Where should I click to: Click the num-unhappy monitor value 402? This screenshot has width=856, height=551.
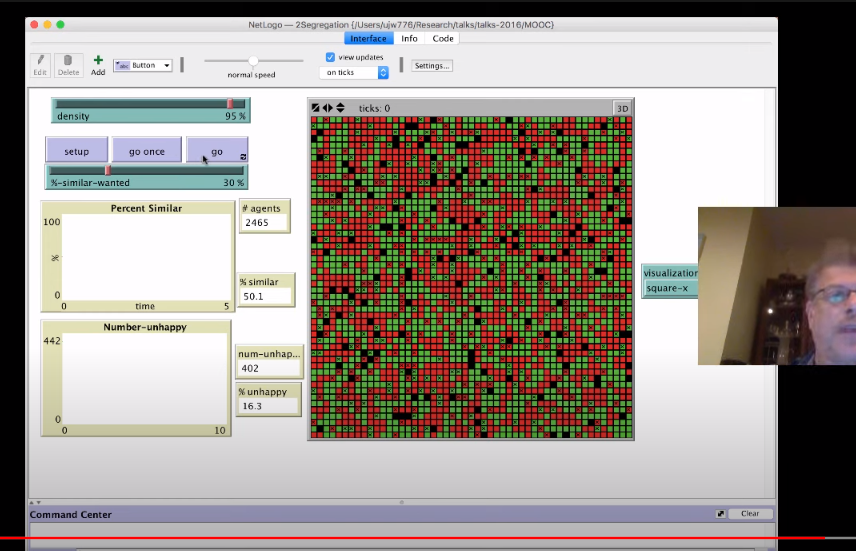tap(269, 368)
